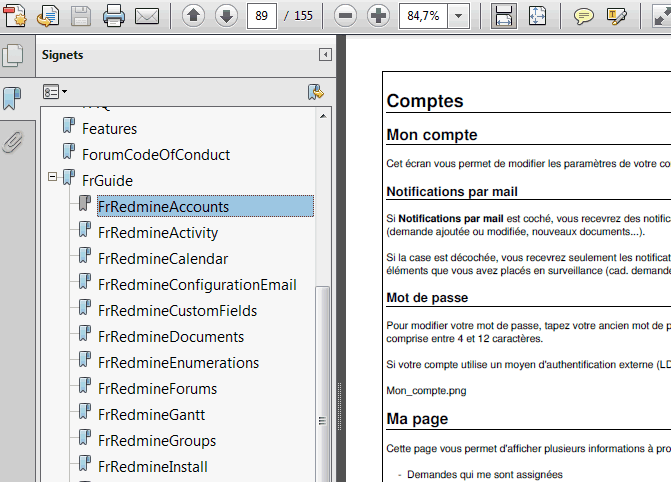Select the FrGuide bookmark
The height and width of the screenshot is (482, 671).
(x=107, y=181)
